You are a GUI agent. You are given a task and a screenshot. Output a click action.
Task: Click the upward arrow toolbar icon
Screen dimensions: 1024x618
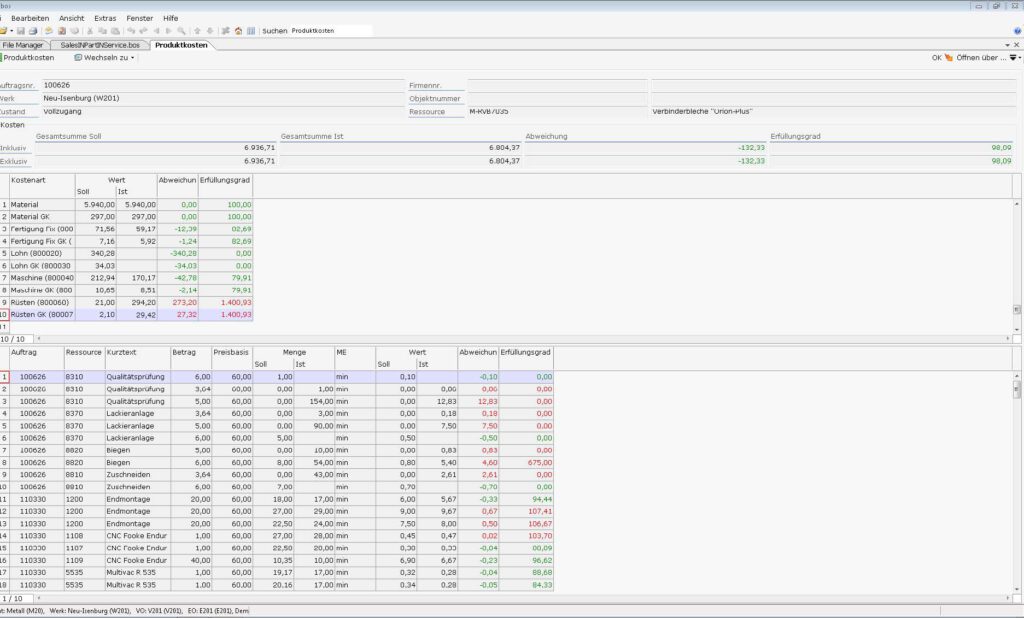pos(197,31)
